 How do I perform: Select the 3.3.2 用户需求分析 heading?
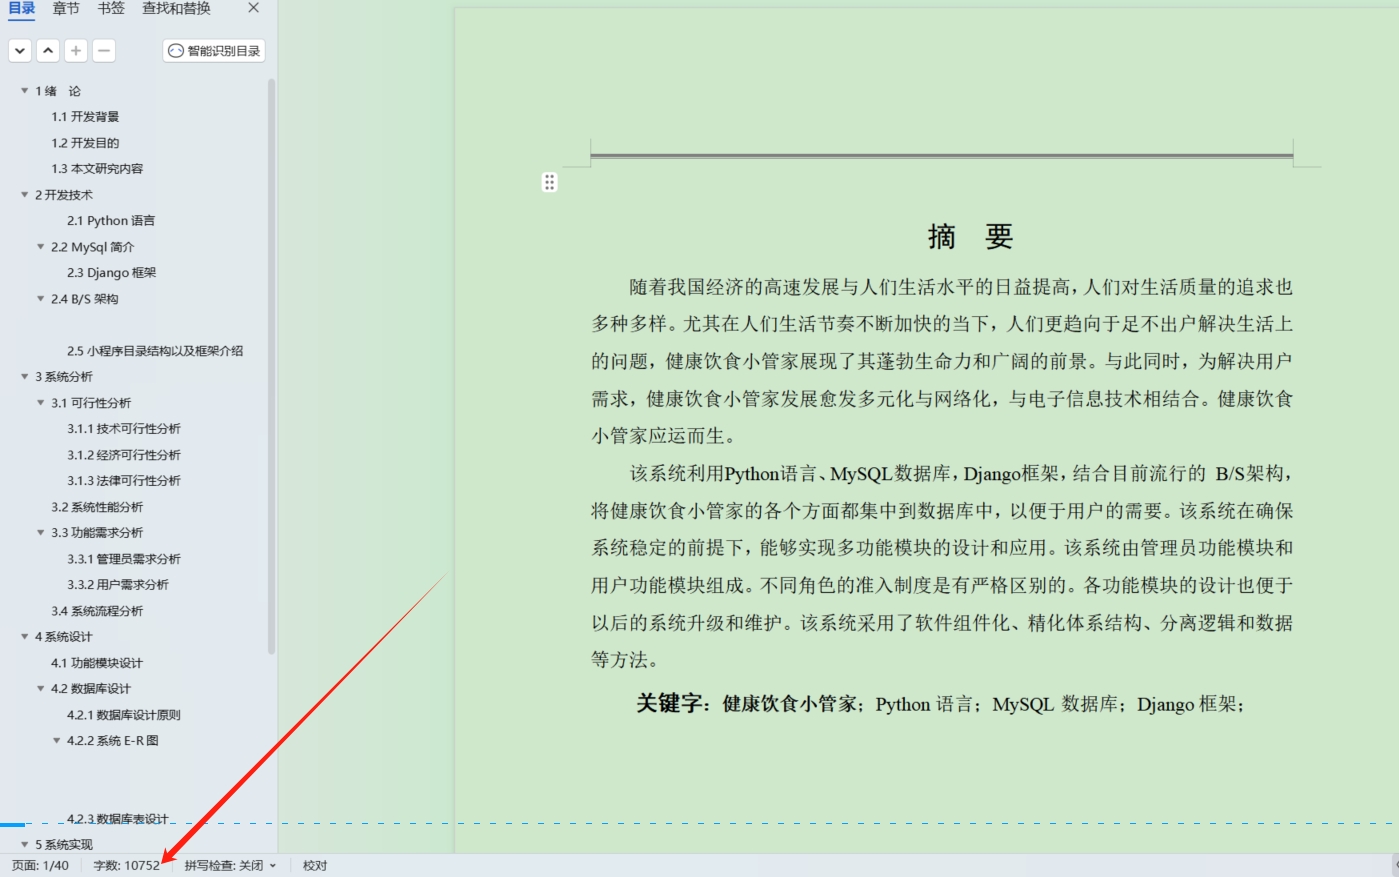(118, 584)
